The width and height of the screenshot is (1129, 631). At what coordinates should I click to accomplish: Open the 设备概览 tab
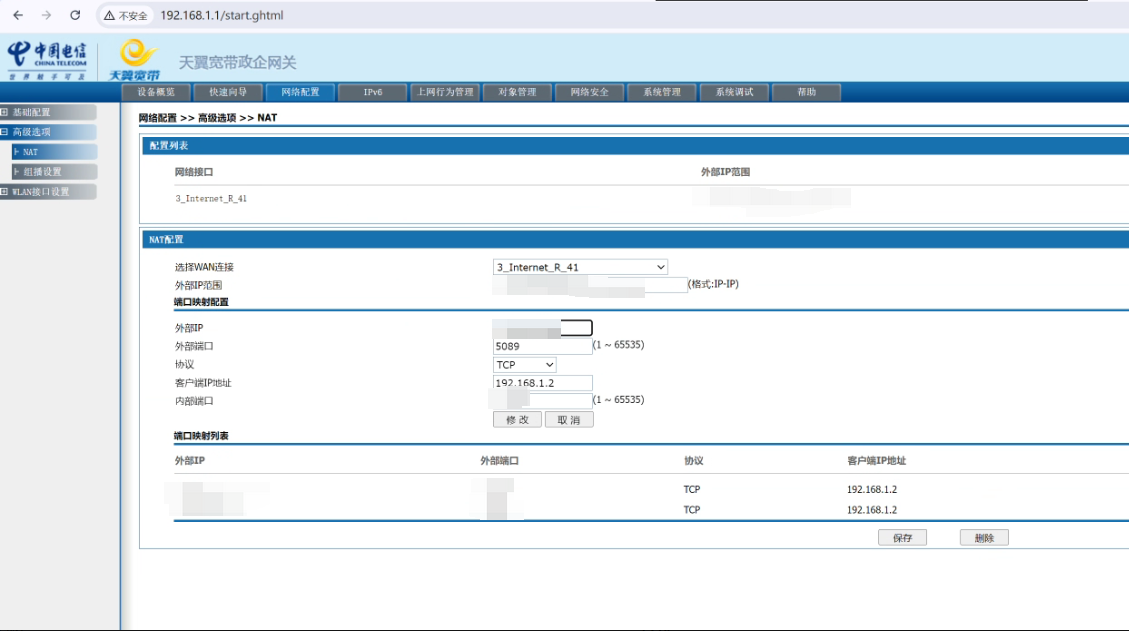156,92
